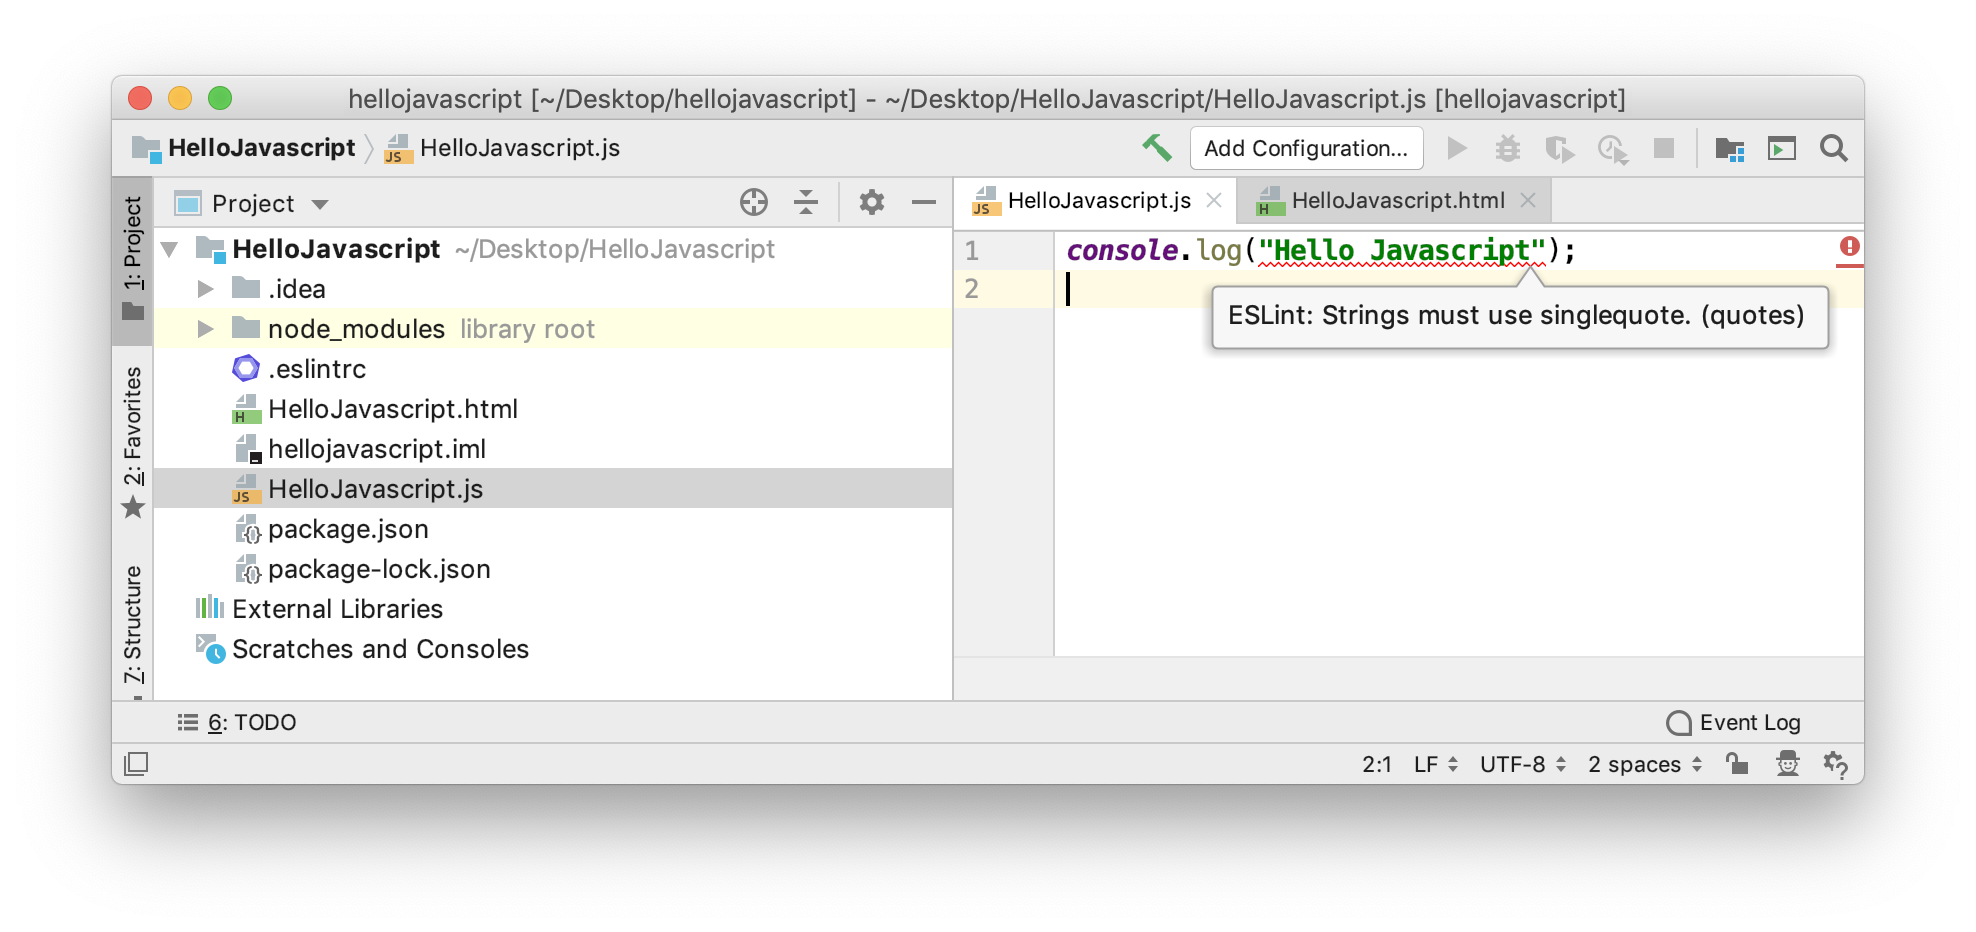Click the Add Configuration... button
Screen dimensions: 1976x932
tap(1305, 149)
